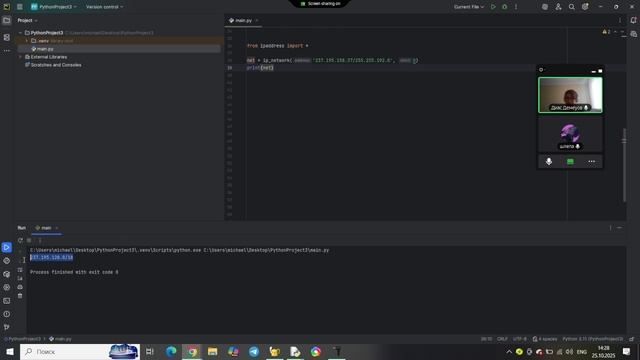Expand External Libraries node

click(20, 57)
